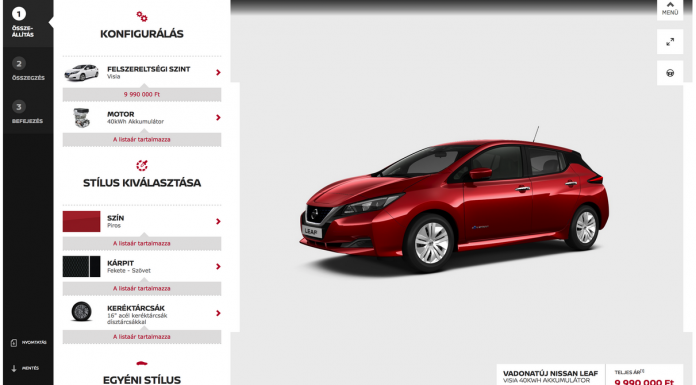The image size is (696, 385).
Task: Click the Mentés download arrow icon
Action: 14,368
